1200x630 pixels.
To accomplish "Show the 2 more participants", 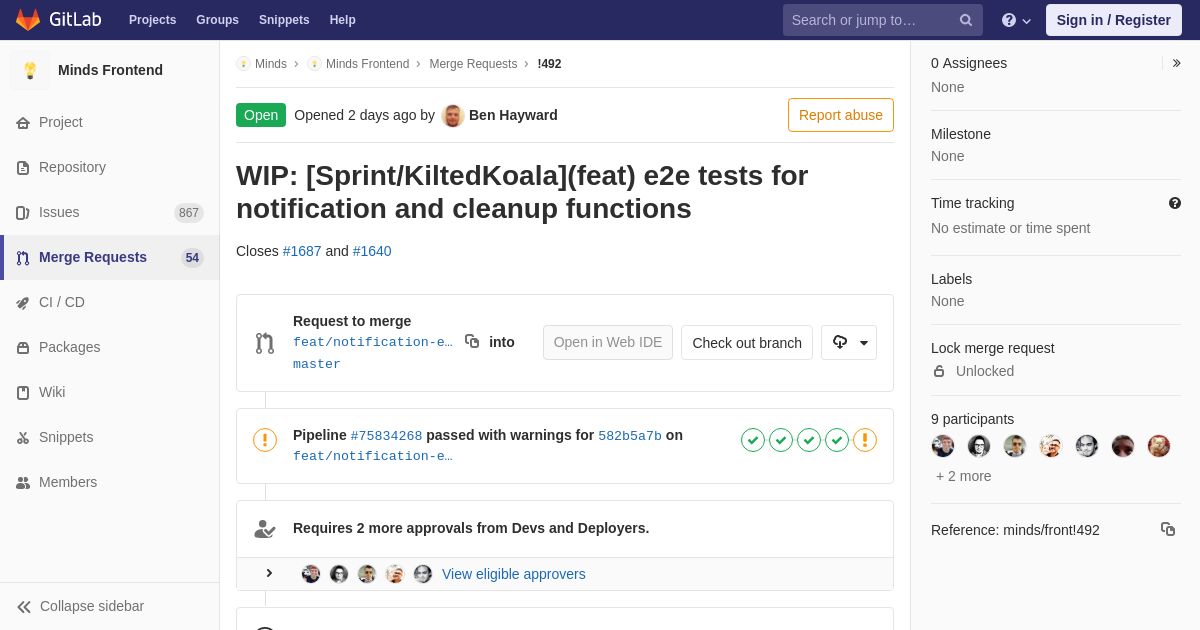I will point(964,476).
